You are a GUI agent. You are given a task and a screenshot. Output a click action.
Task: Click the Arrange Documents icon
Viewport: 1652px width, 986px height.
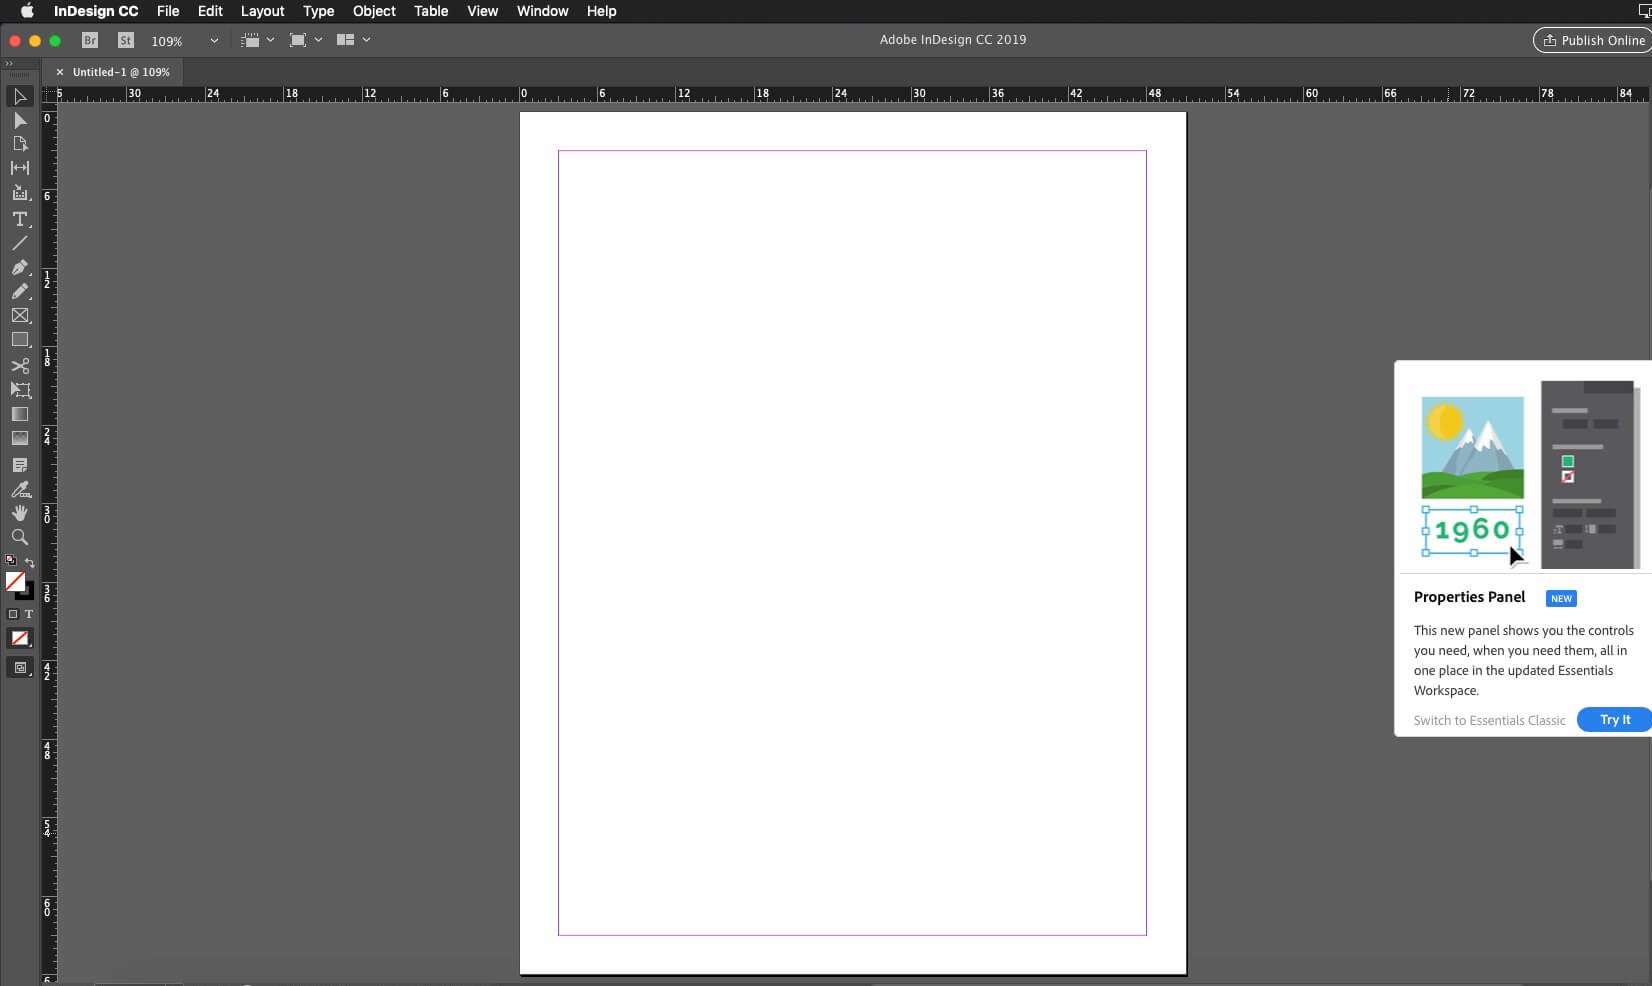pos(345,40)
